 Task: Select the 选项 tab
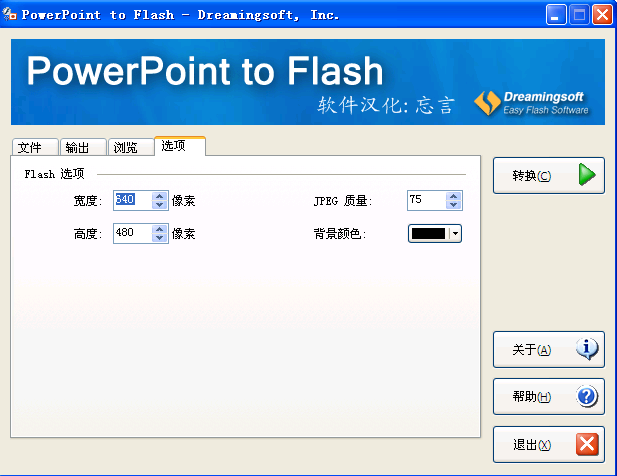180,146
